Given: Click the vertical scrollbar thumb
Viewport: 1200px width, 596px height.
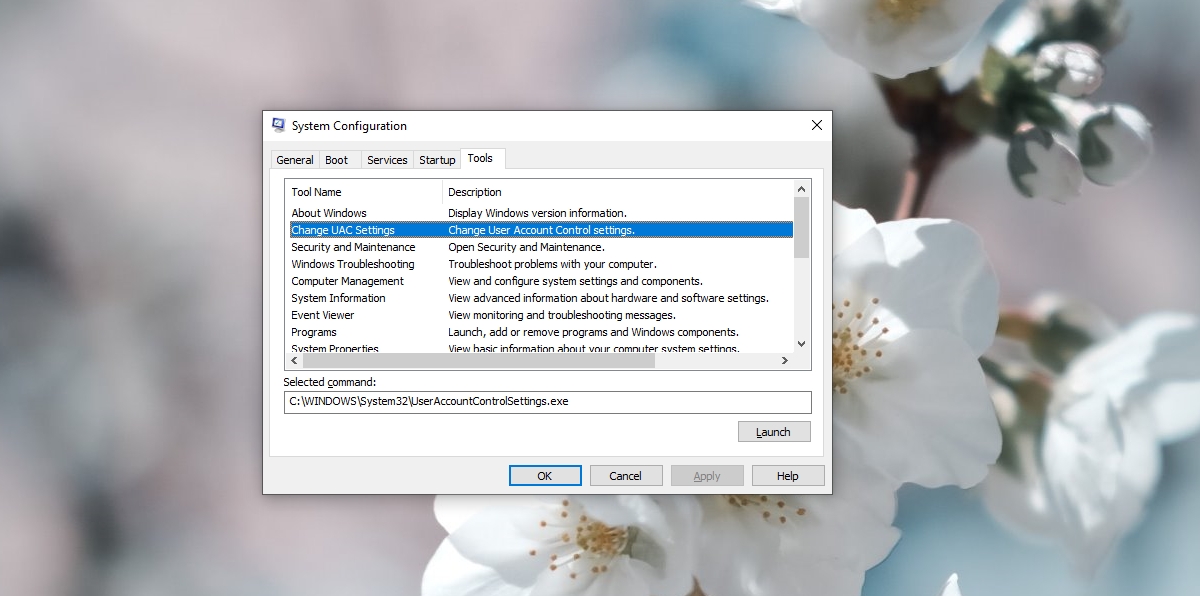Looking at the screenshot, I should 801,227.
